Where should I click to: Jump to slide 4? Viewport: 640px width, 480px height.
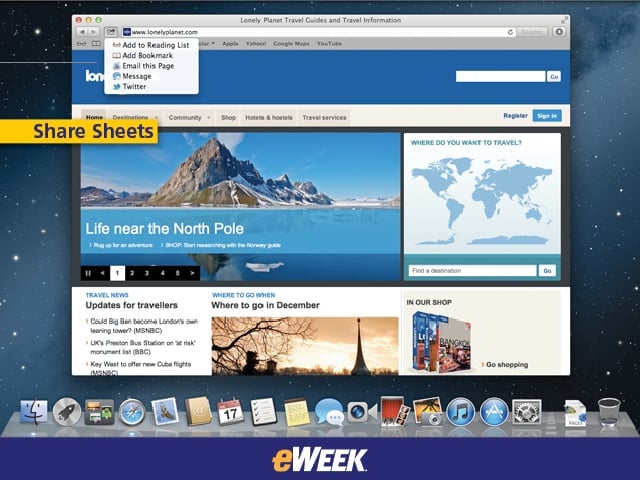point(162,273)
